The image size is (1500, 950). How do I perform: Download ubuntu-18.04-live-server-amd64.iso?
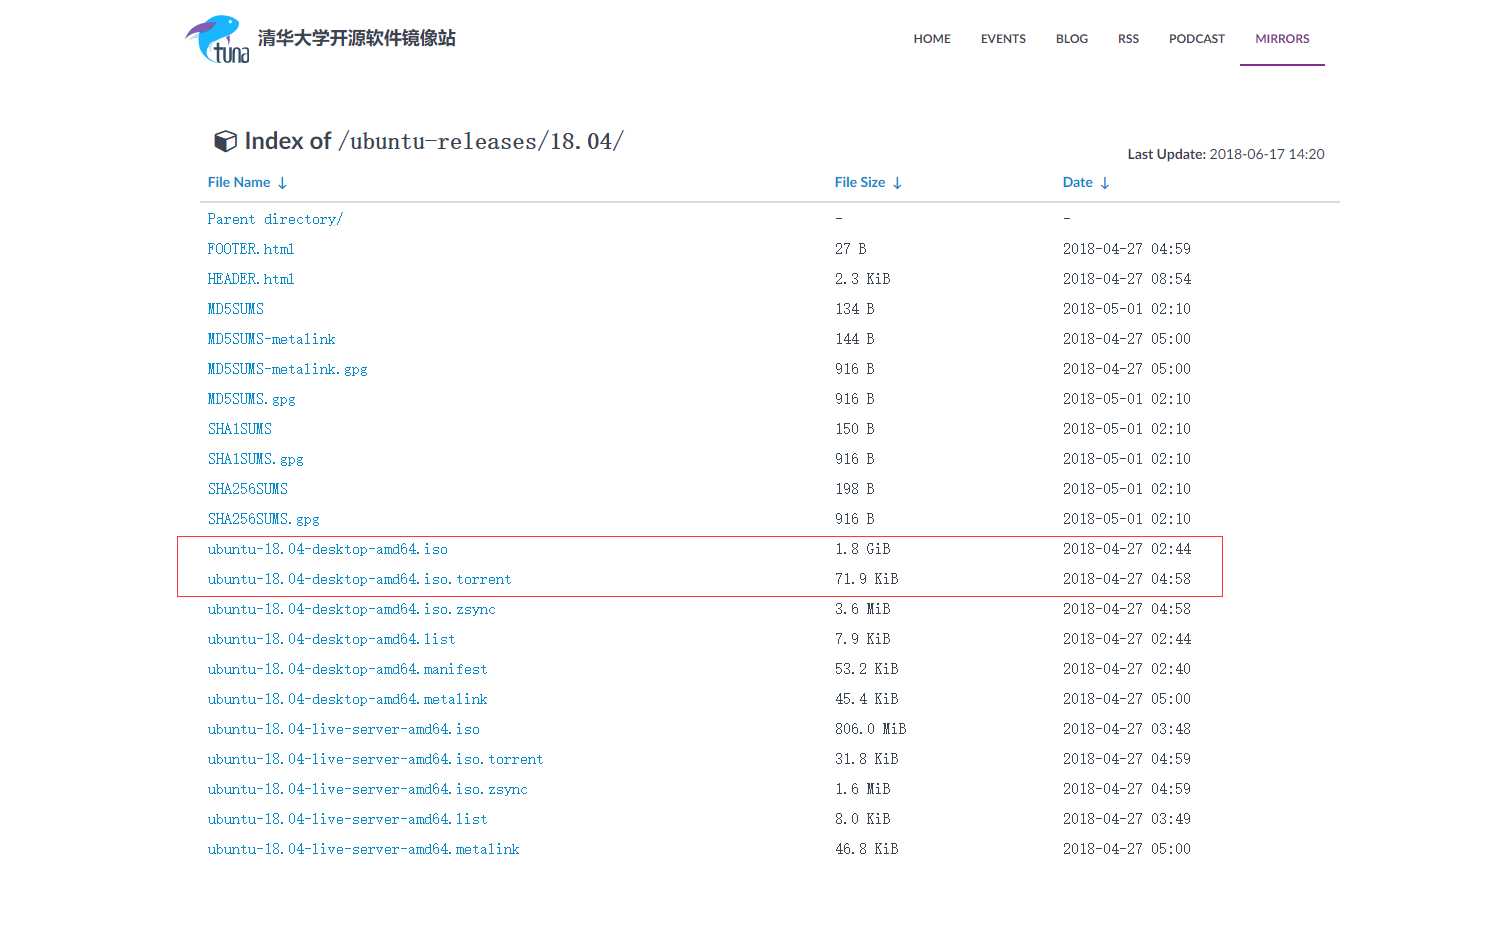click(x=344, y=729)
